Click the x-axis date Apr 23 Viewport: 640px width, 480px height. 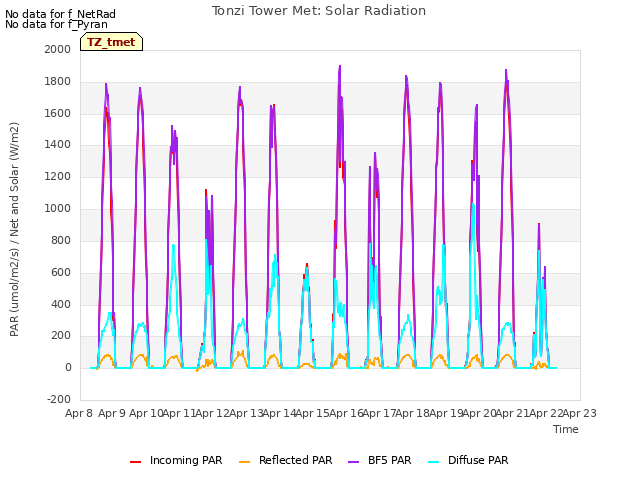[x=580, y=413]
